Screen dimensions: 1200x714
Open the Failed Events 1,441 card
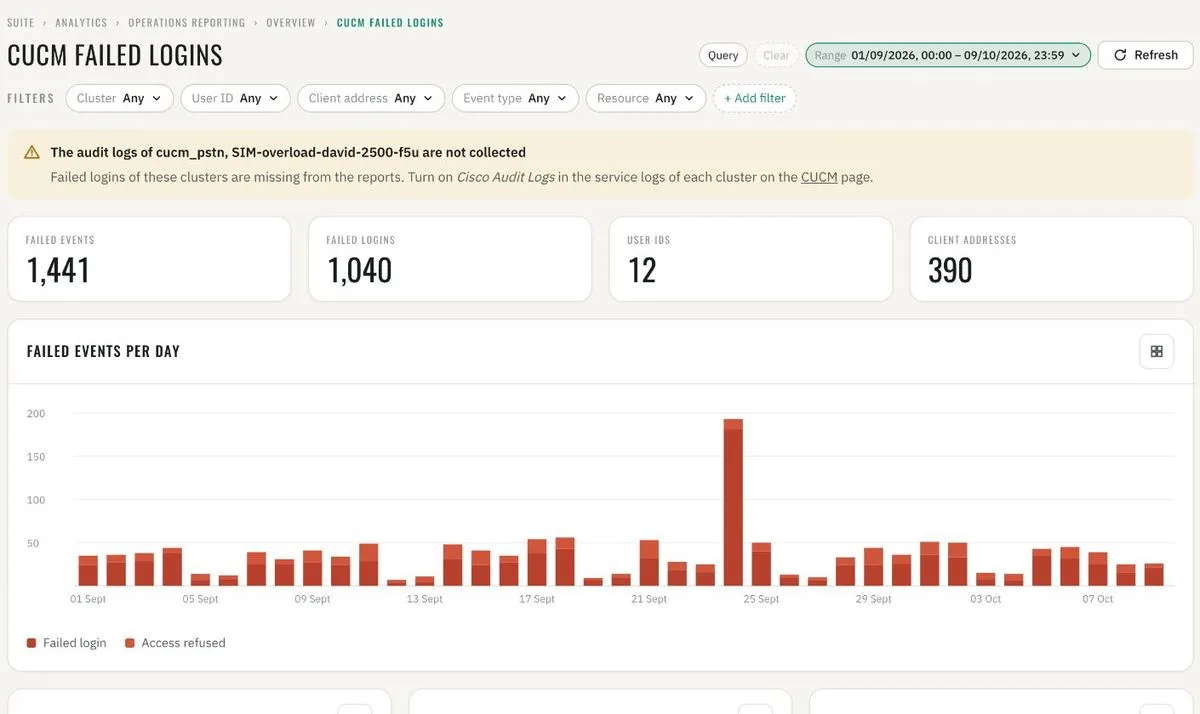149,259
